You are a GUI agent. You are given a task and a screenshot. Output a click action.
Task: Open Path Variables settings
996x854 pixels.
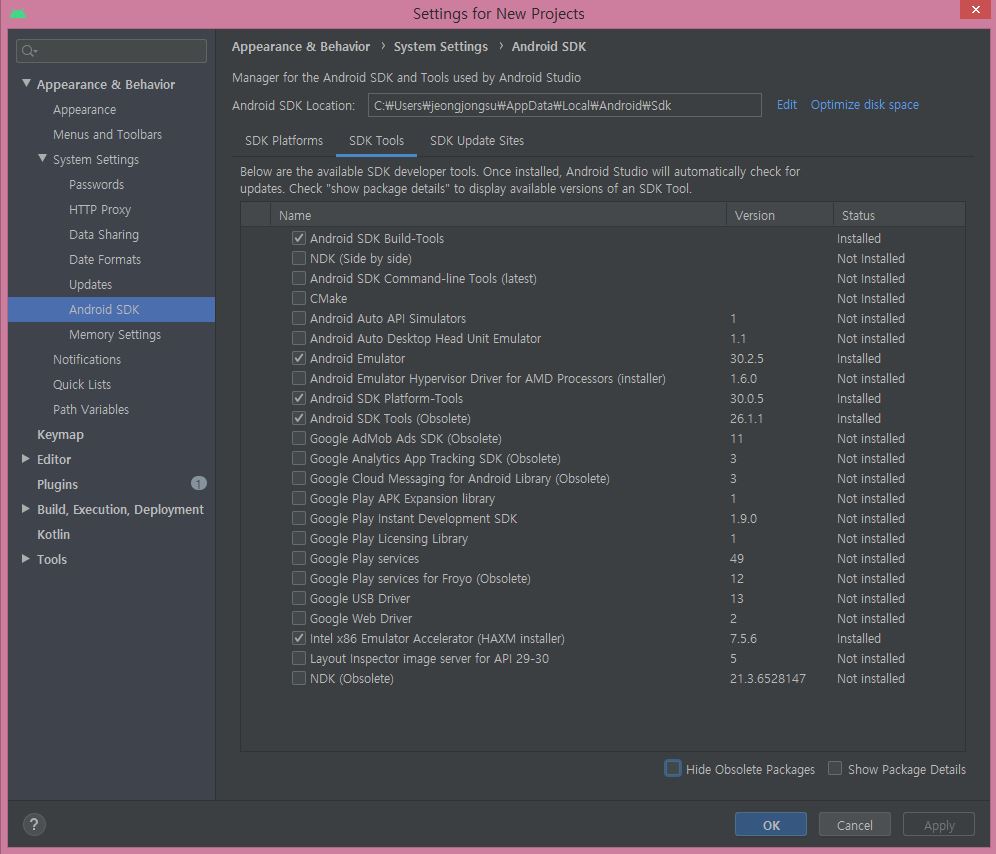[91, 409]
